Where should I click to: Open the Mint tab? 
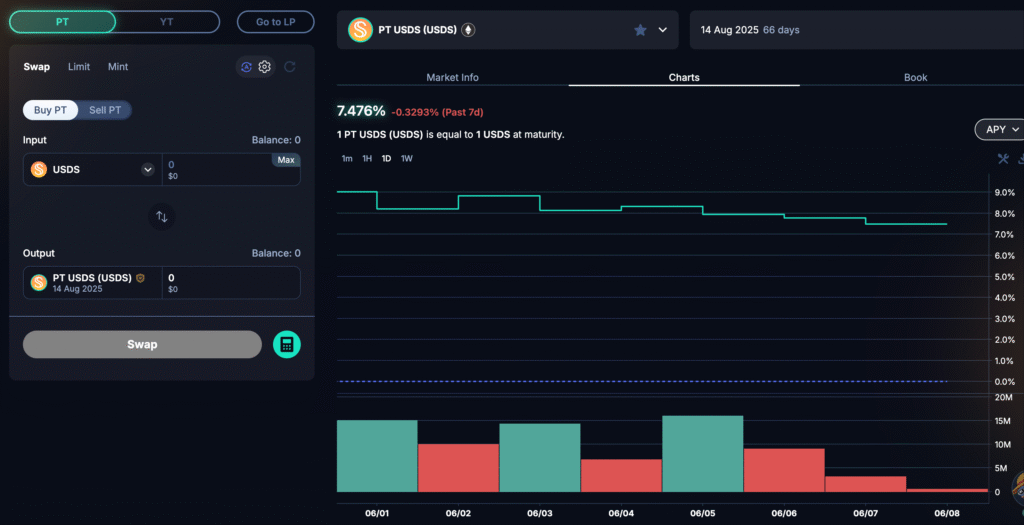point(118,67)
